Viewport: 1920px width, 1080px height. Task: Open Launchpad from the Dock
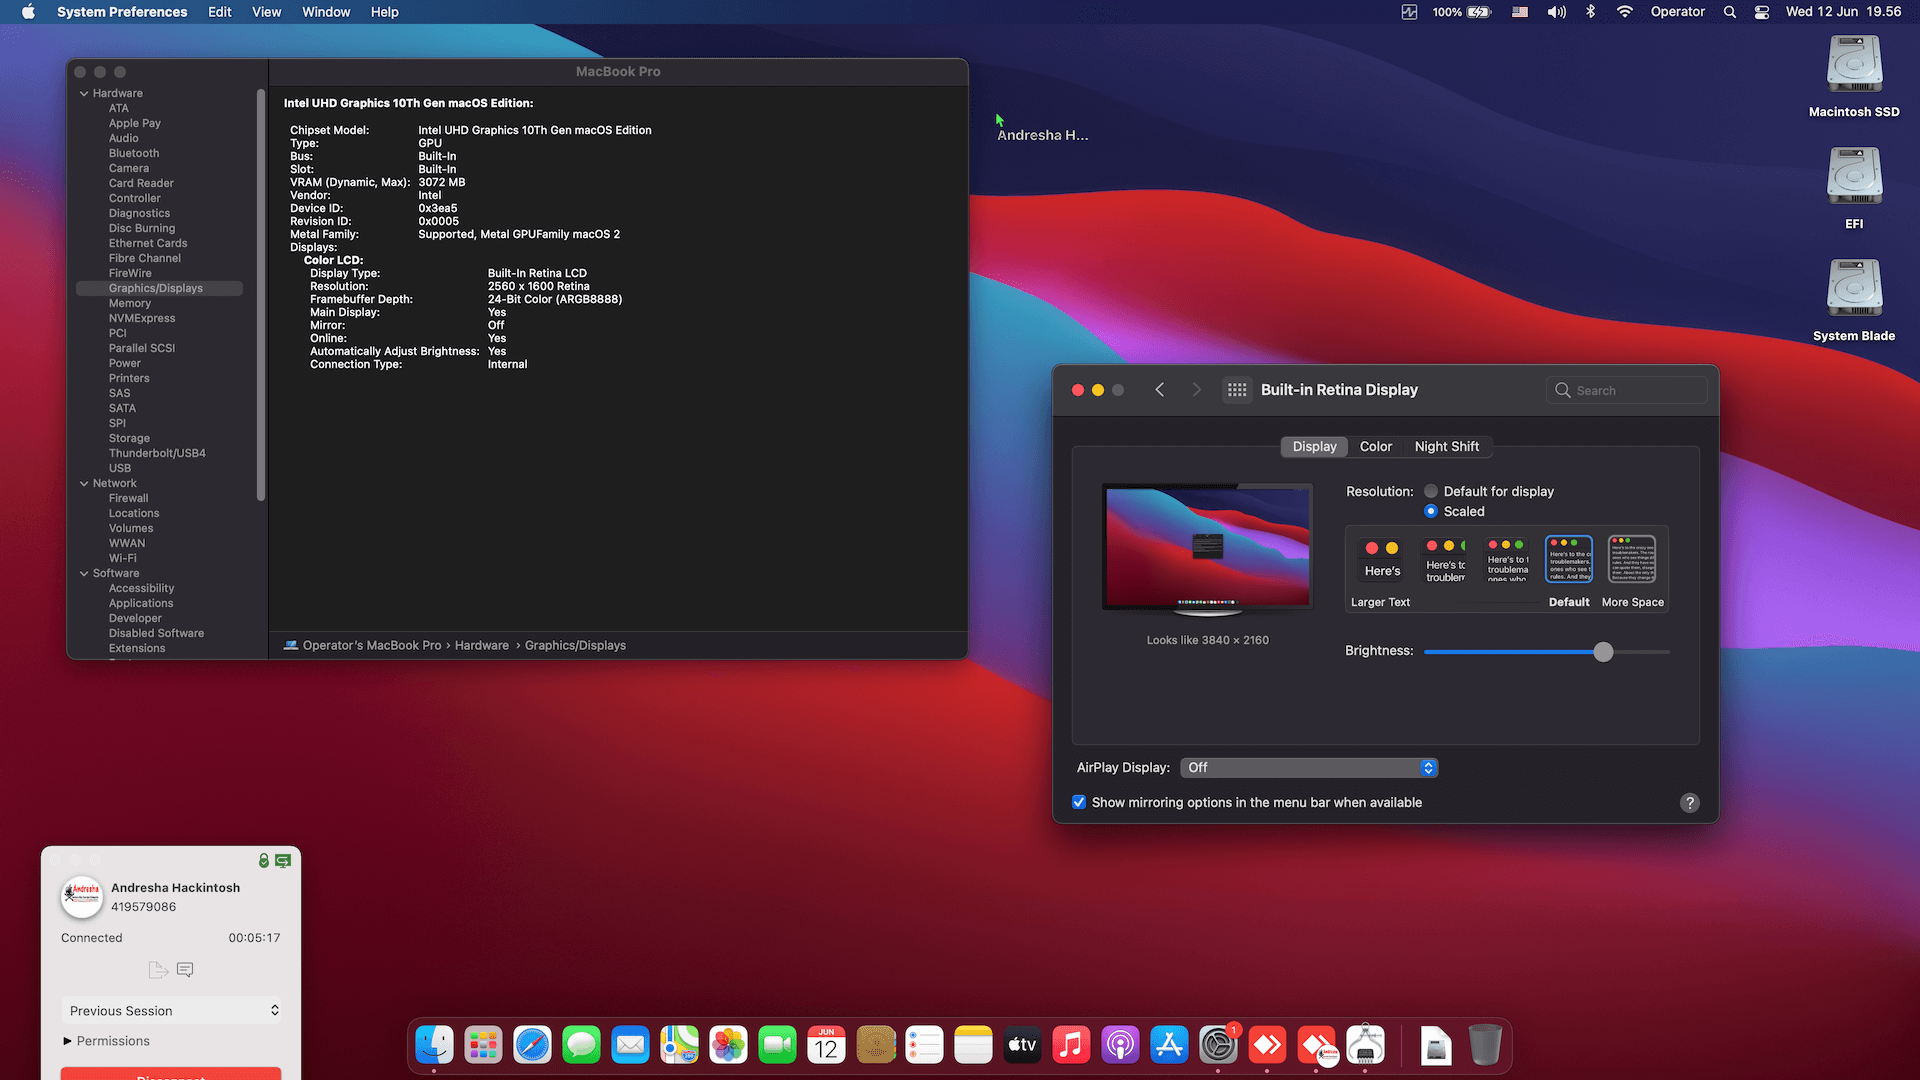483,1046
